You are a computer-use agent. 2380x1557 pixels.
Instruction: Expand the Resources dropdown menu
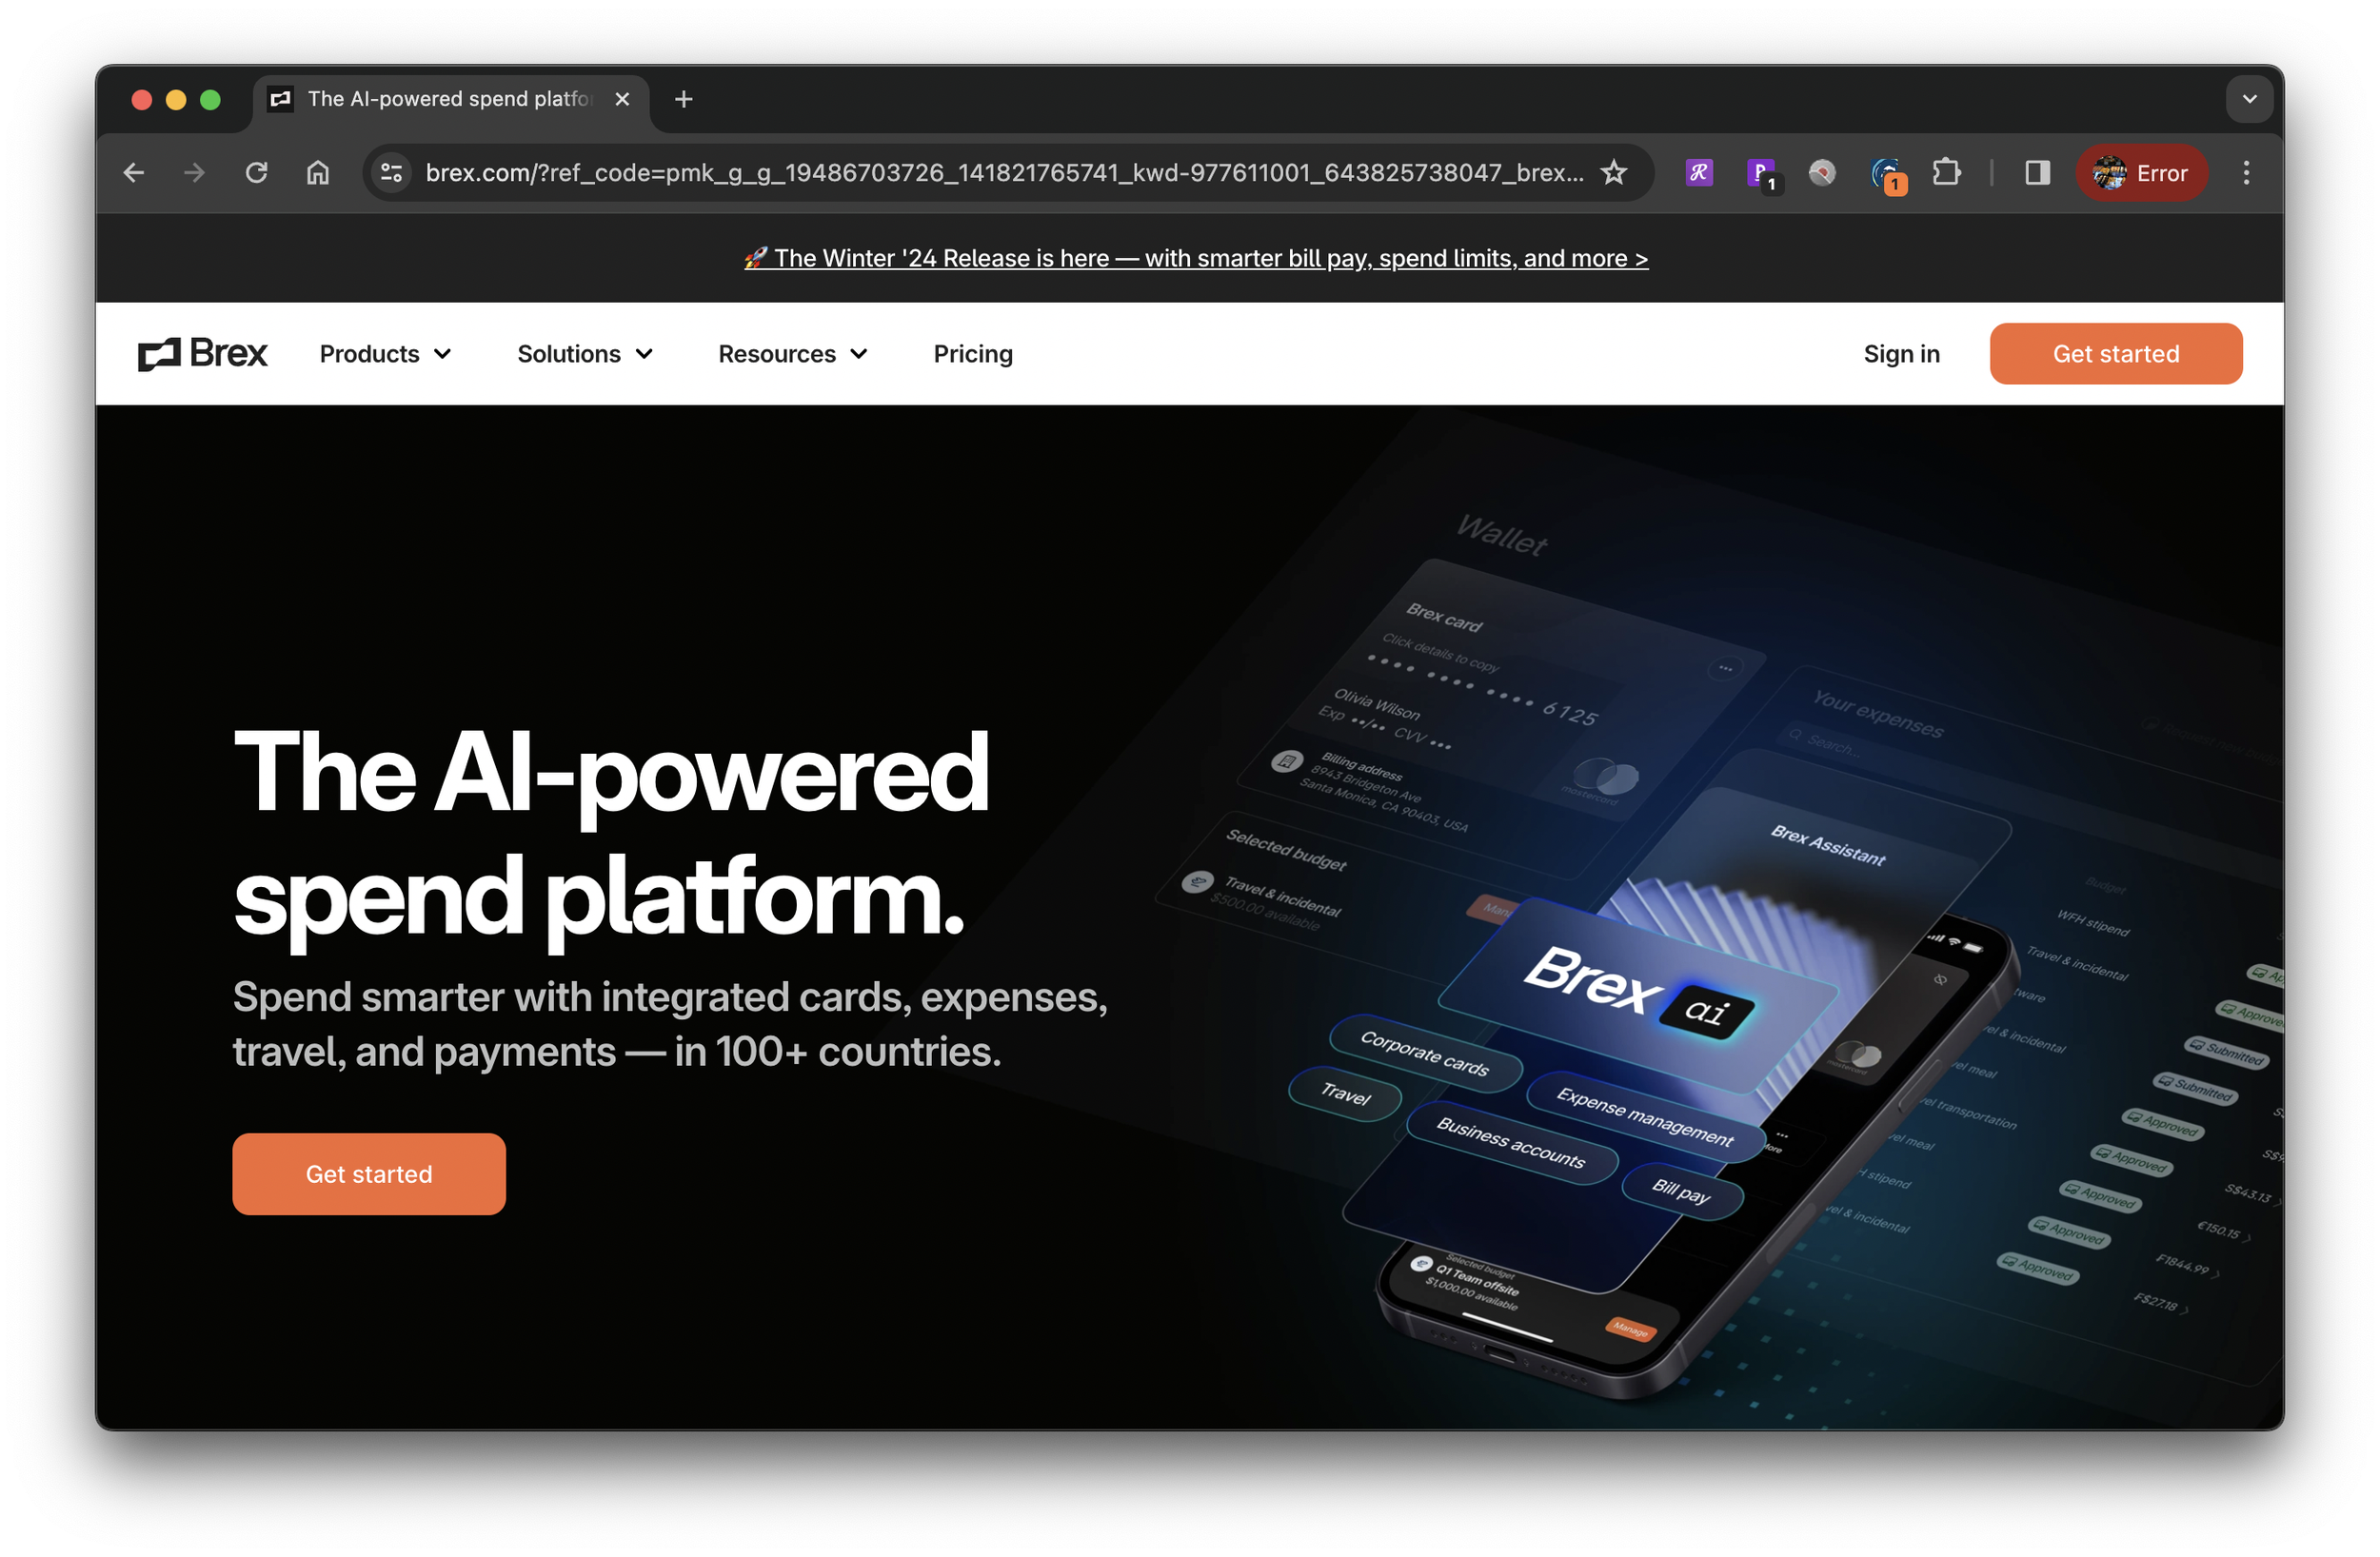pyautogui.click(x=793, y=354)
